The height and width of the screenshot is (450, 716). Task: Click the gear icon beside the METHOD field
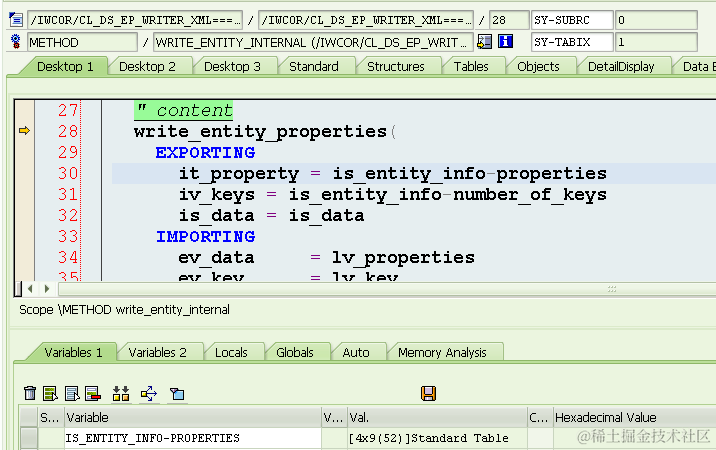pyautogui.click(x=16, y=42)
